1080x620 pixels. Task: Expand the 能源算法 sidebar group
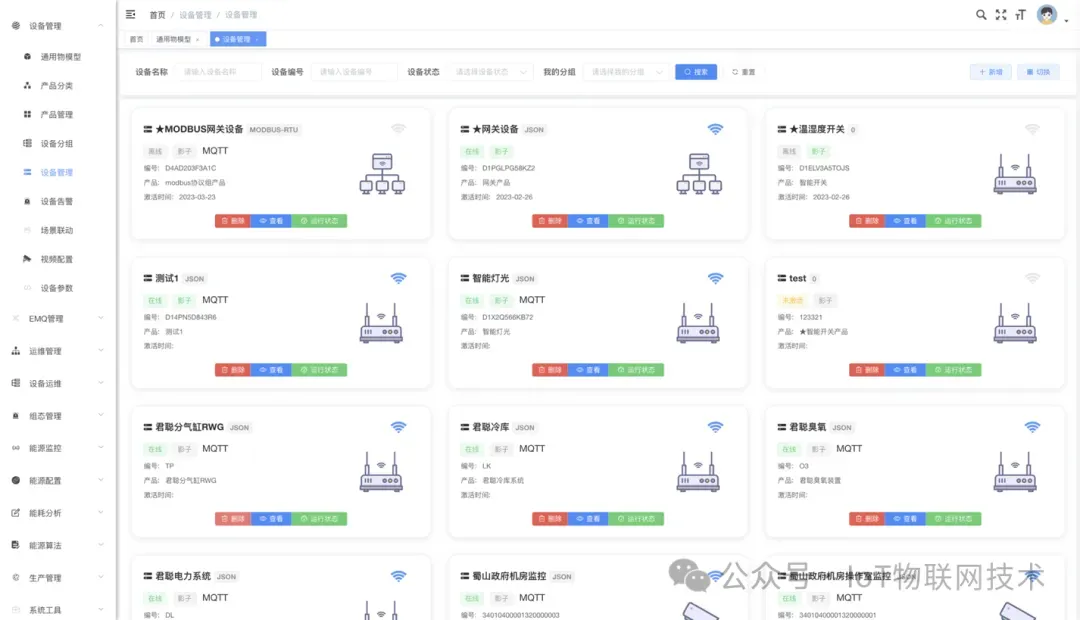pyautogui.click(x=58, y=545)
